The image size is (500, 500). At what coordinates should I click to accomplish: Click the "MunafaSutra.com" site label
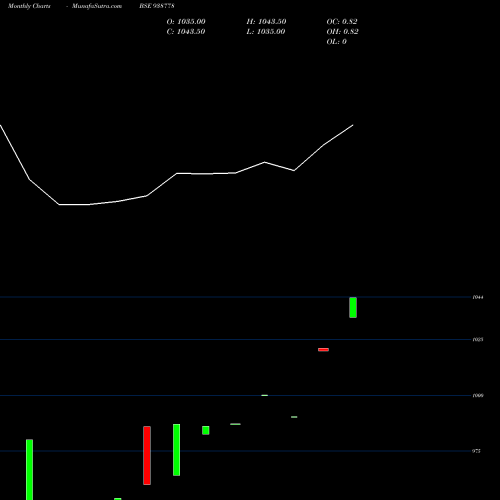pyautogui.click(x=97, y=6)
